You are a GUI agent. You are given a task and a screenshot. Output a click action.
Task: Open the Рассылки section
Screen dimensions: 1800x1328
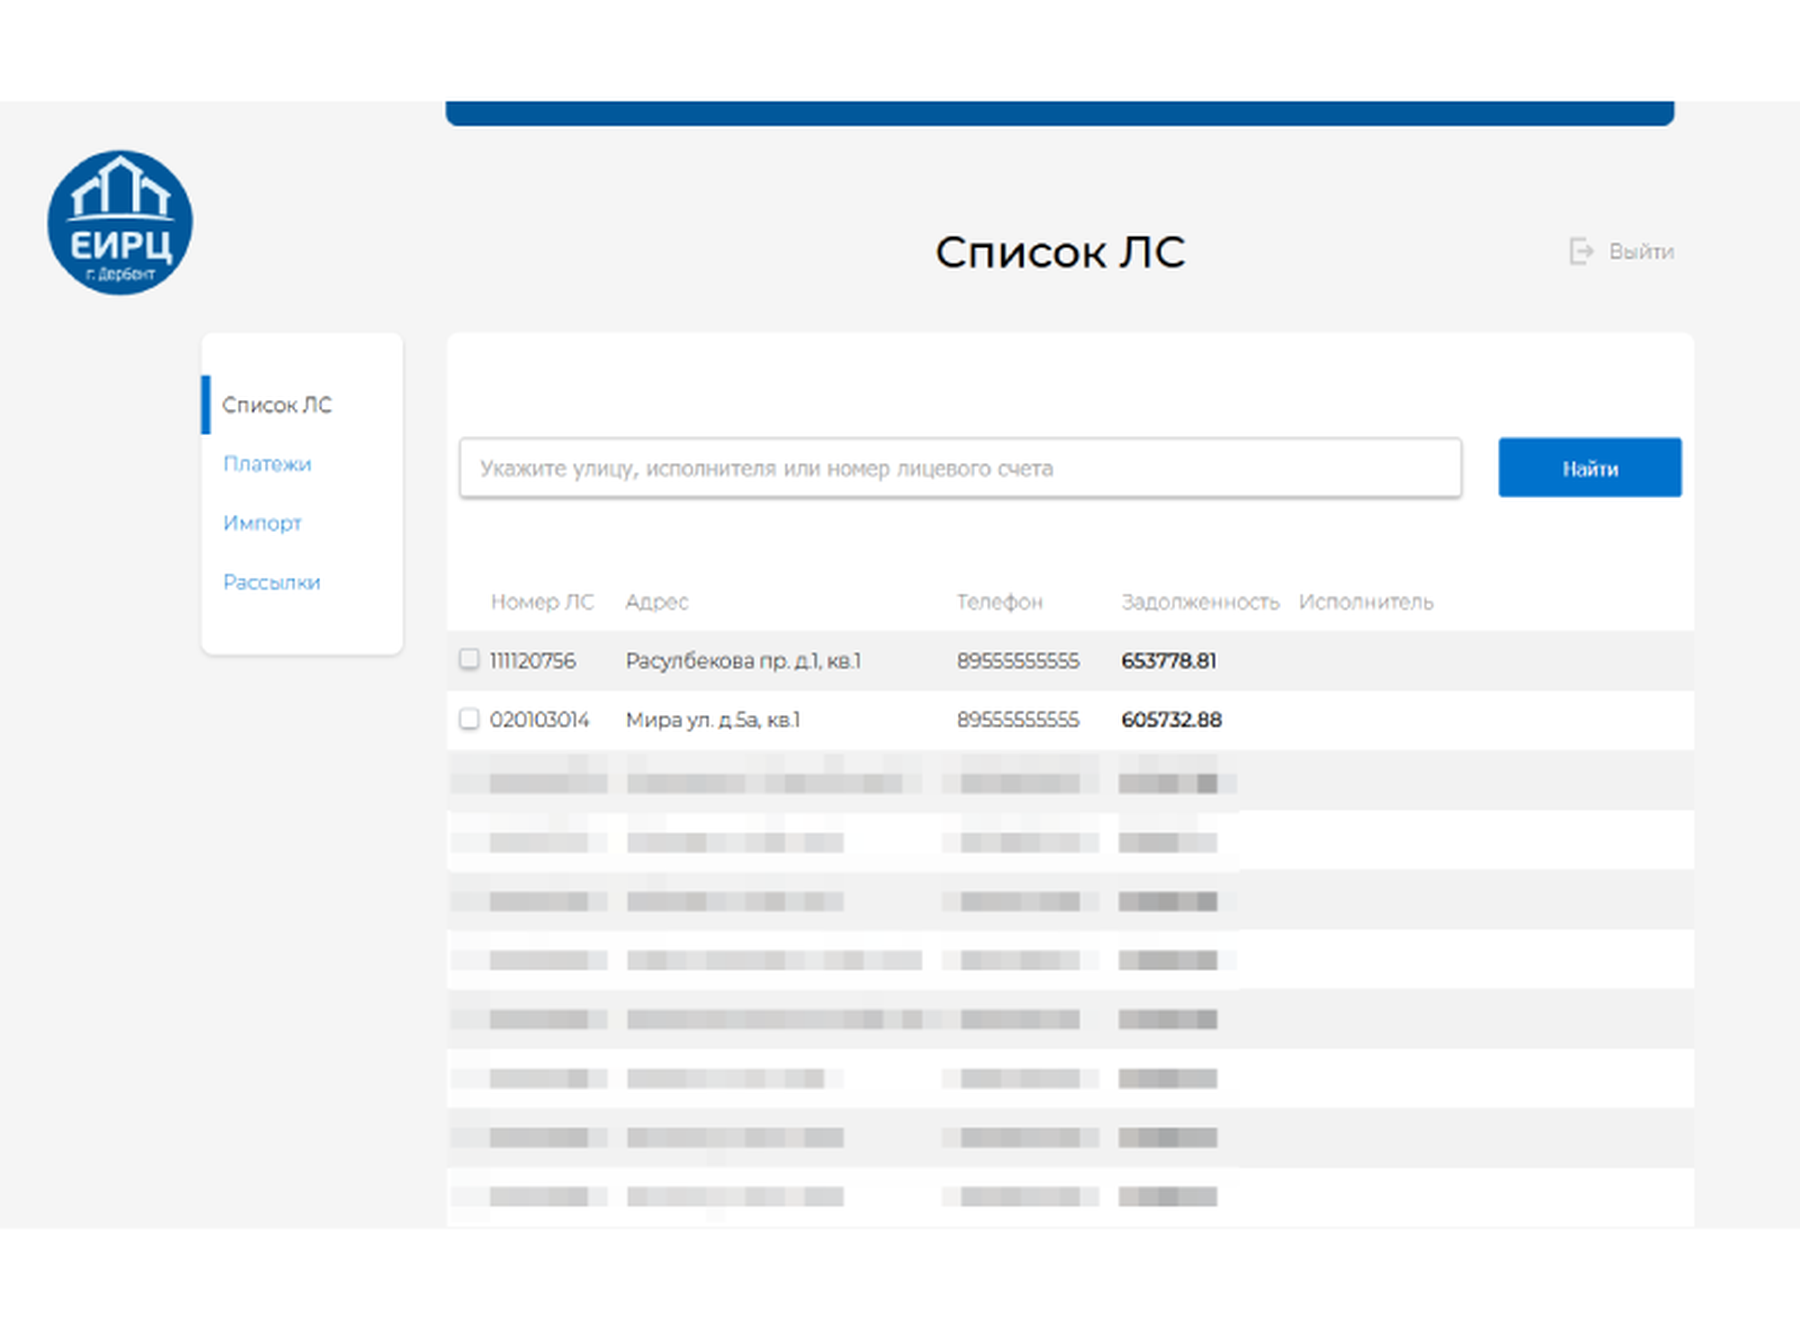(x=272, y=582)
